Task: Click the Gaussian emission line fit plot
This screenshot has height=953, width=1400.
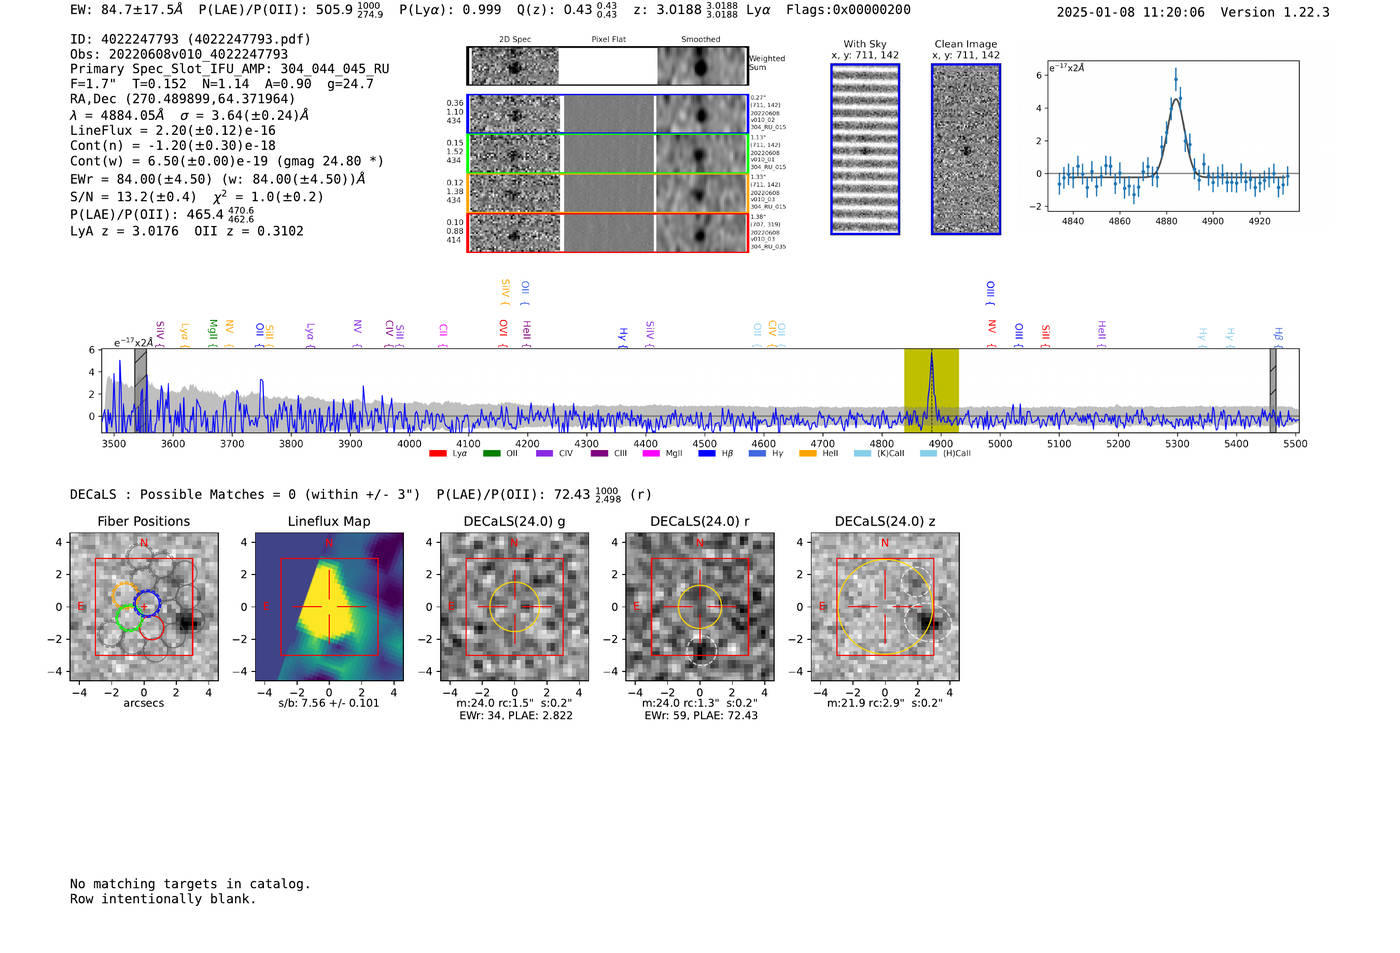Action: coord(1173,136)
